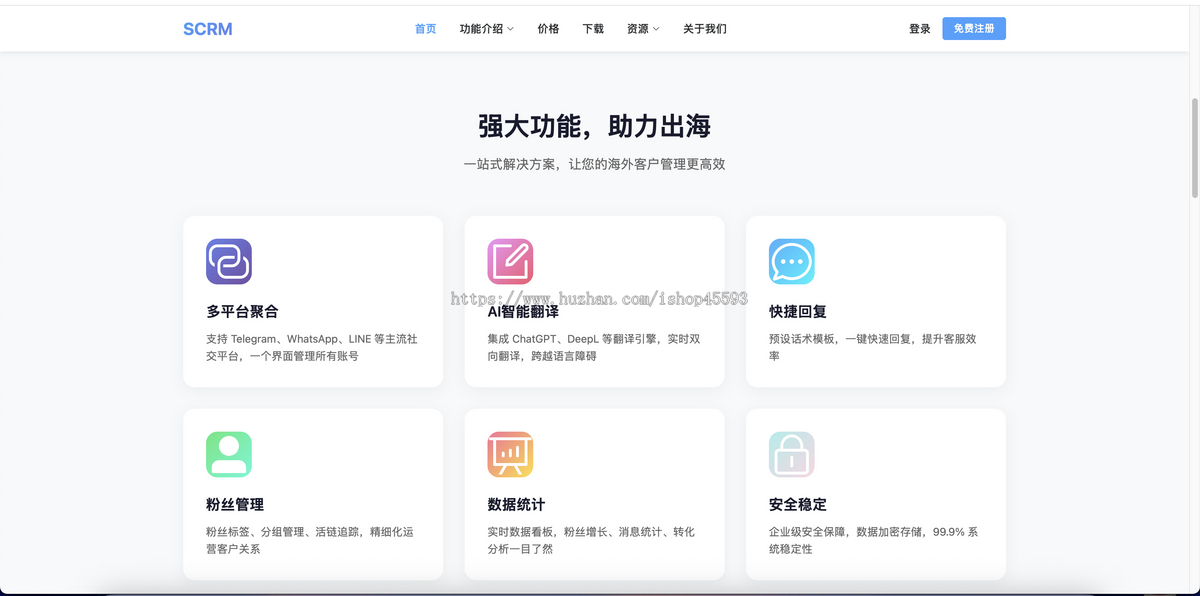Image resolution: width=1200 pixels, height=596 pixels.
Task: Open the 价格 page
Action: point(548,29)
